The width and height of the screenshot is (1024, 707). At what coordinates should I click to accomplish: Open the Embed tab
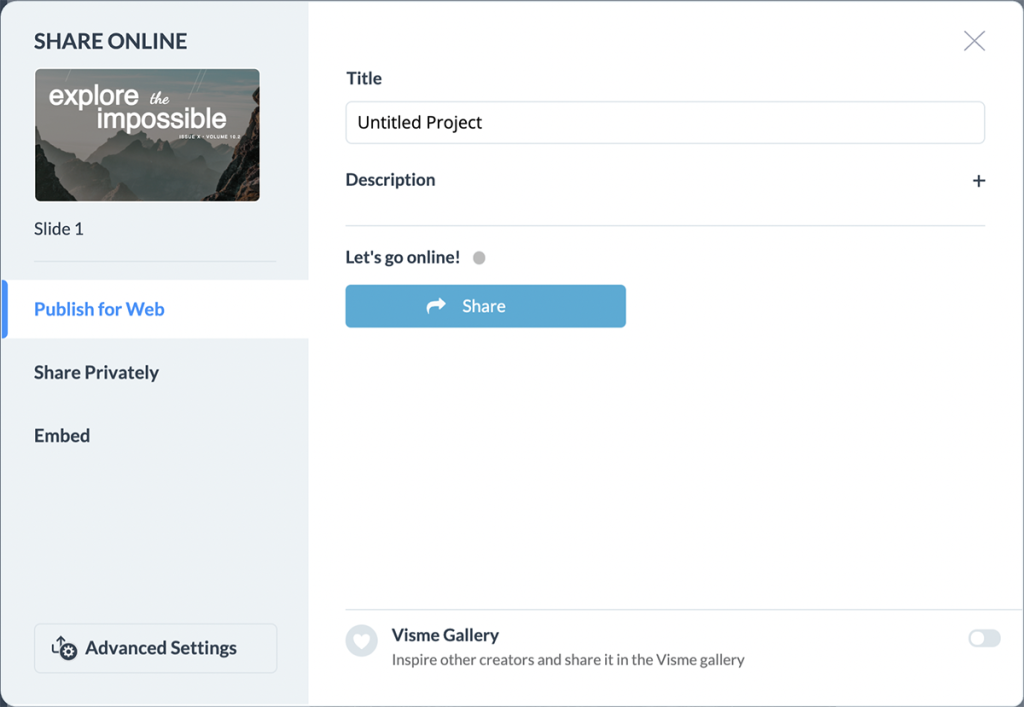point(61,435)
